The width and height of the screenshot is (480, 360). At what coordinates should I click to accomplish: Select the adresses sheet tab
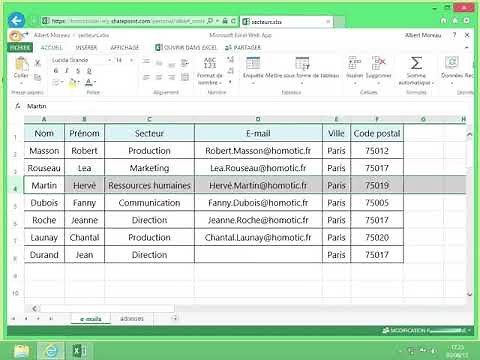132,319
